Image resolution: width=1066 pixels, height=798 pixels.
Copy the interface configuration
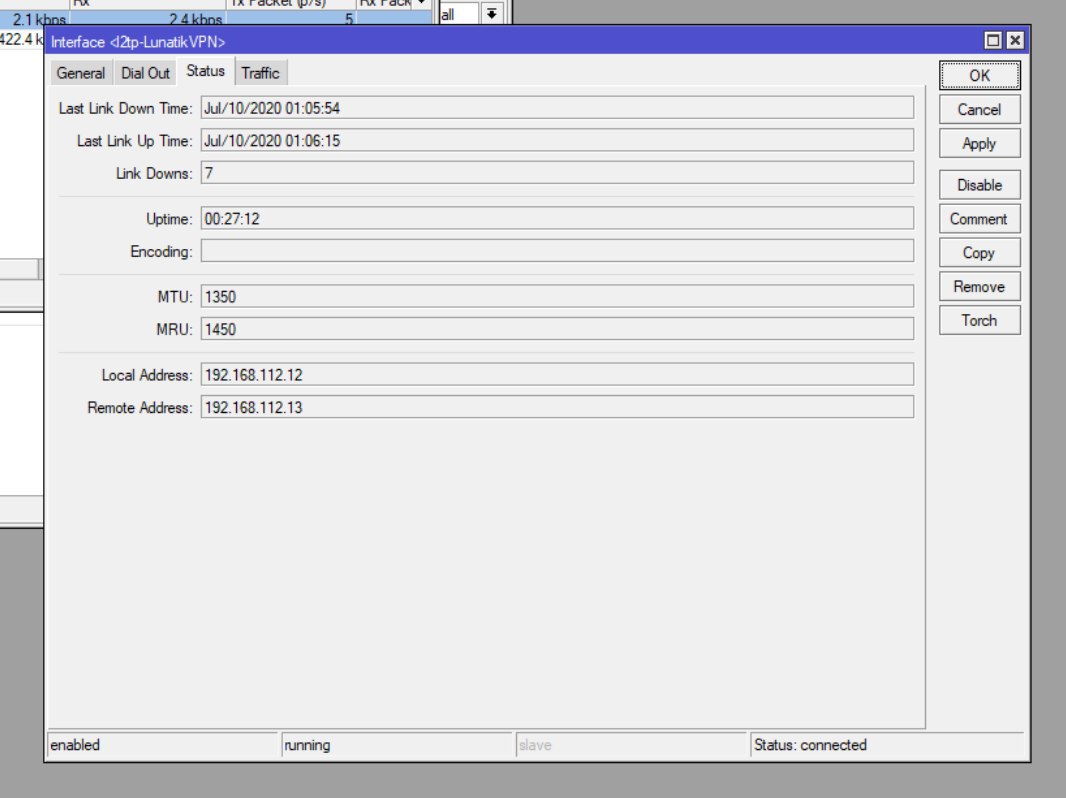[979, 253]
